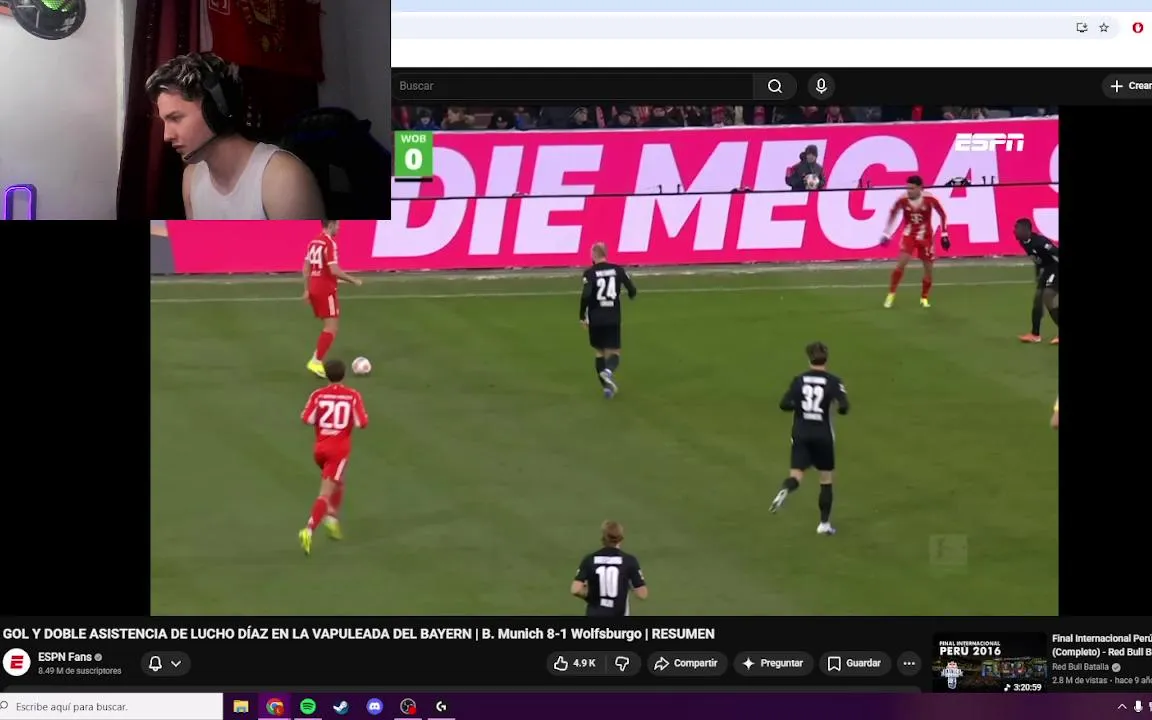Open the Final Internacional Perú recommended video title
Image resolution: width=1152 pixels, height=720 pixels.
pyautogui.click(x=1101, y=645)
